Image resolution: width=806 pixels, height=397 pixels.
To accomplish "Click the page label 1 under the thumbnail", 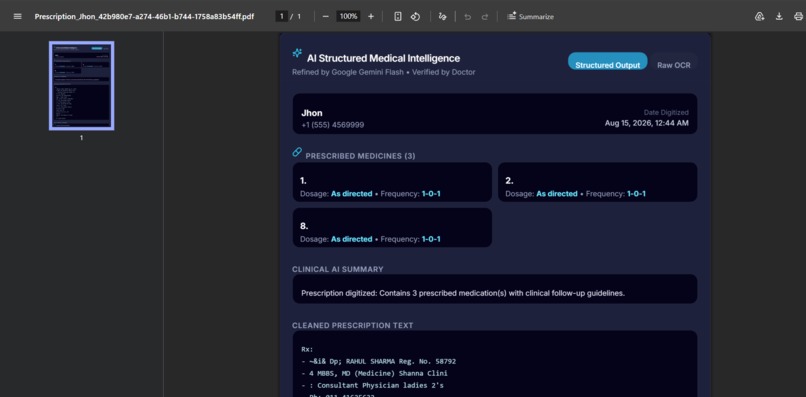I will click(81, 138).
